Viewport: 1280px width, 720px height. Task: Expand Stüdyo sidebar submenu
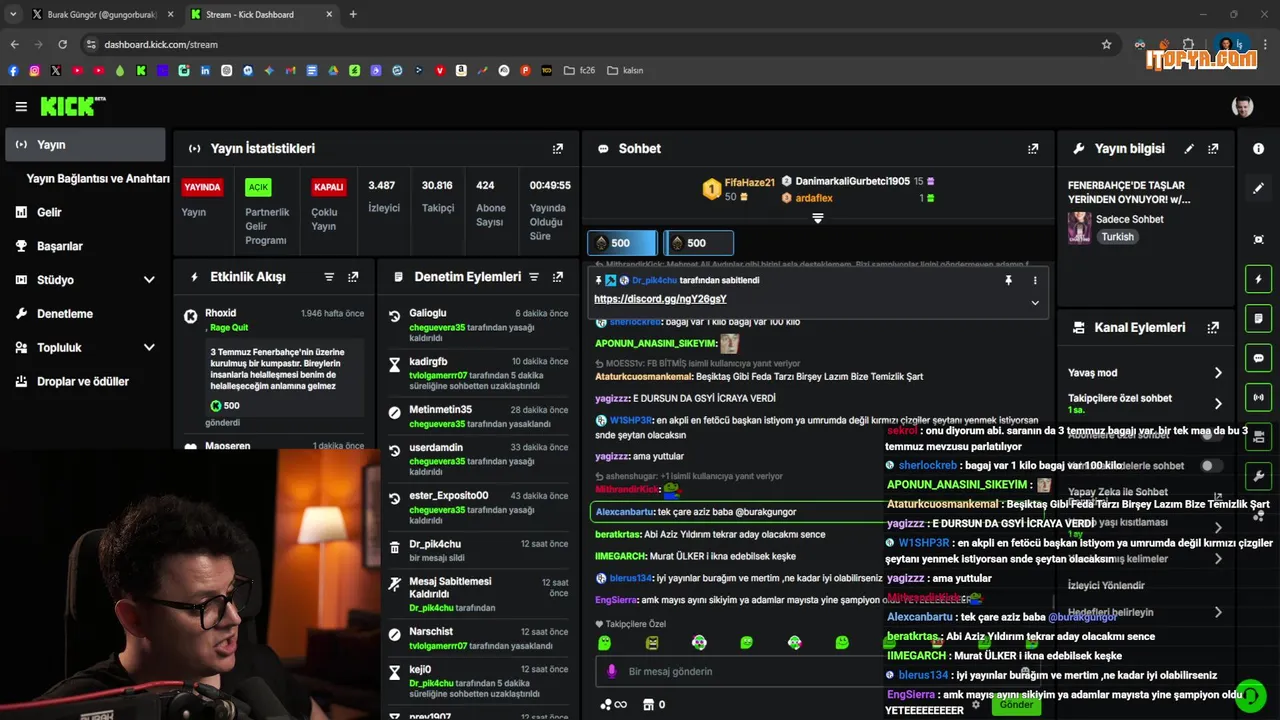coord(149,280)
